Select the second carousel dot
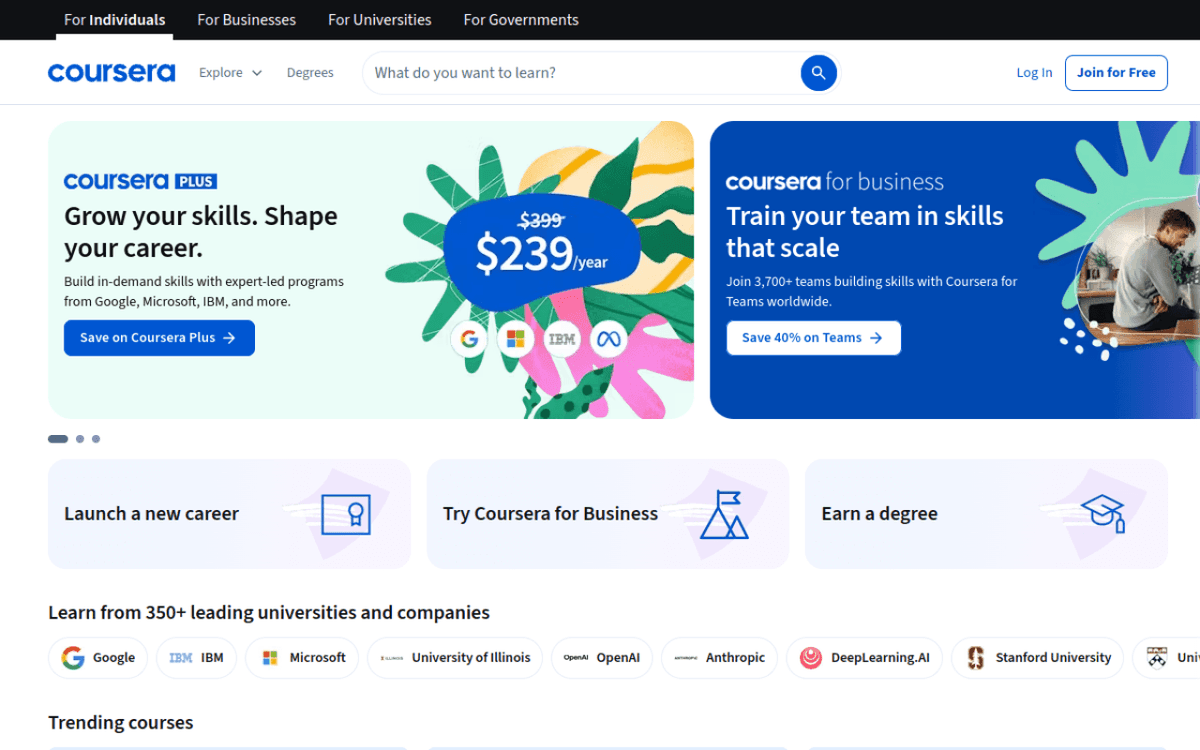 coord(78,438)
